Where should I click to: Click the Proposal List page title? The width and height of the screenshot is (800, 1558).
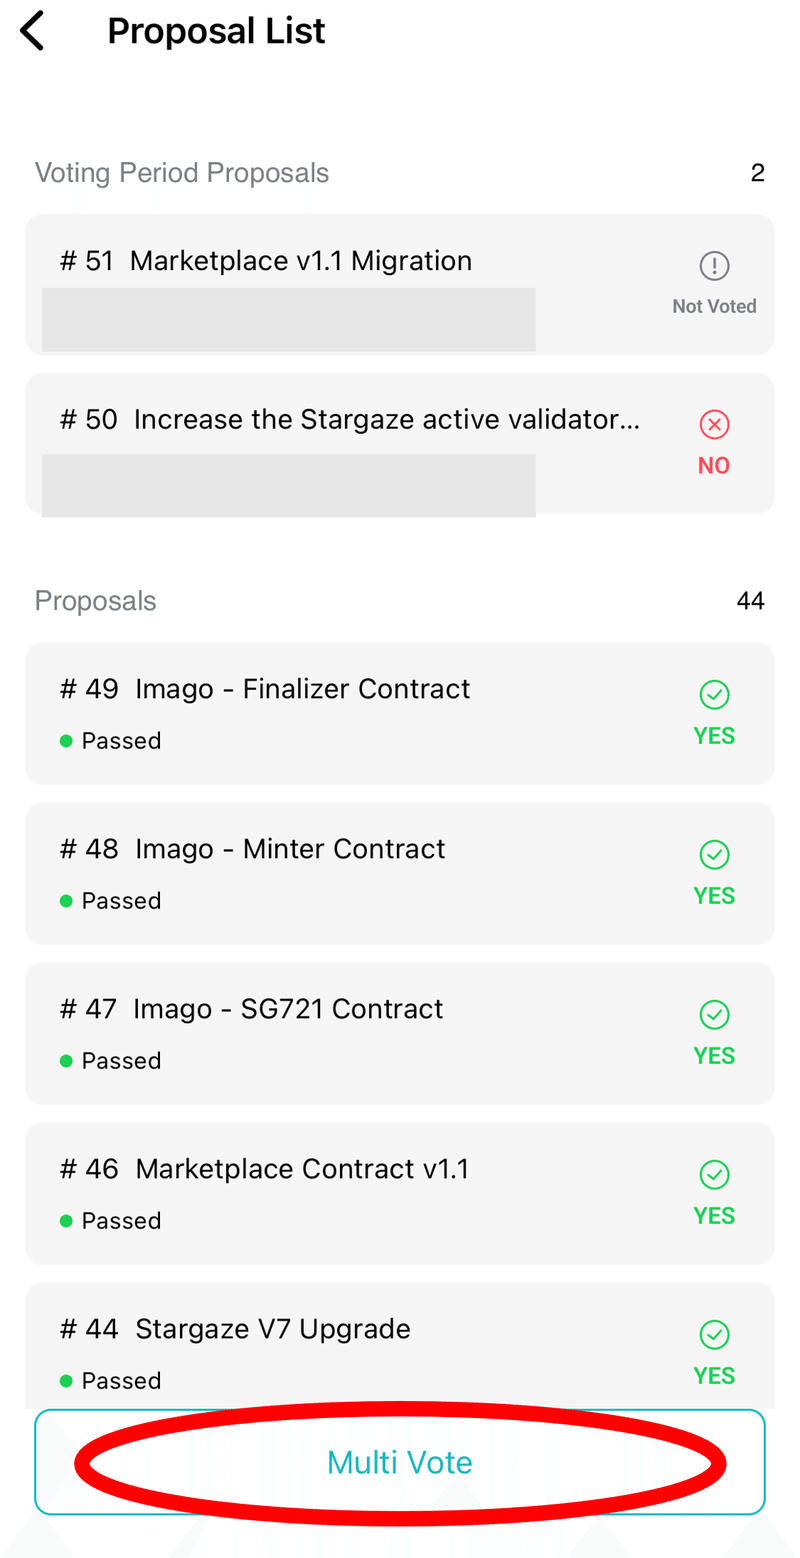pyautogui.click(x=216, y=31)
